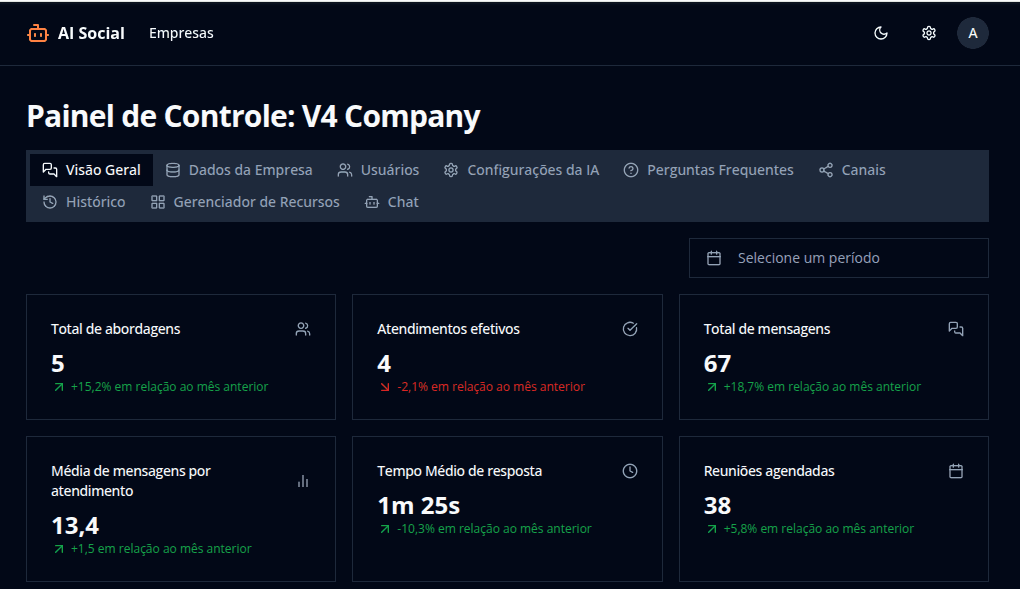View the Histórico tab

[x=84, y=202]
